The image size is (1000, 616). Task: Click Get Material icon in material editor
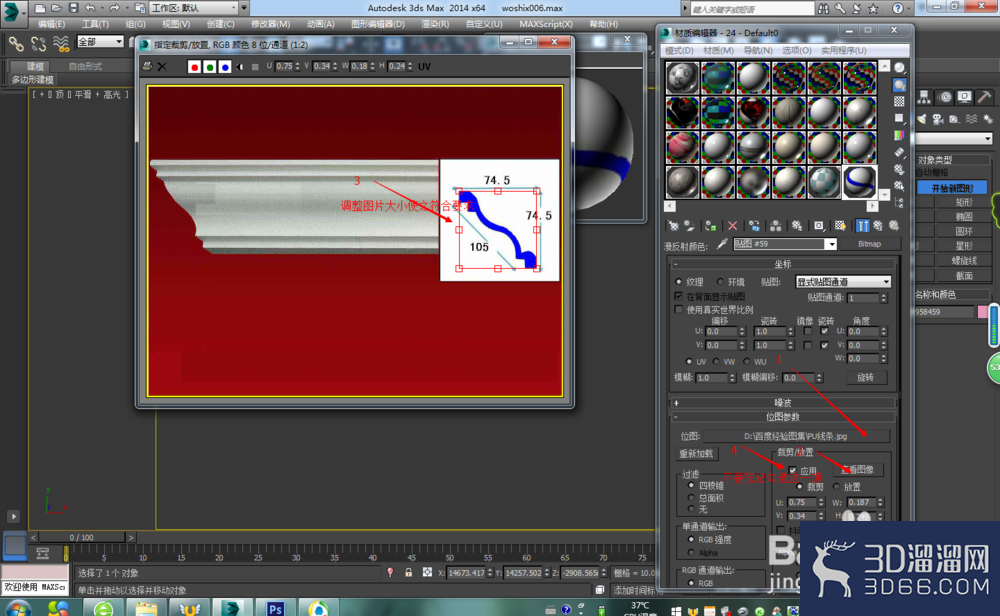pos(673,226)
